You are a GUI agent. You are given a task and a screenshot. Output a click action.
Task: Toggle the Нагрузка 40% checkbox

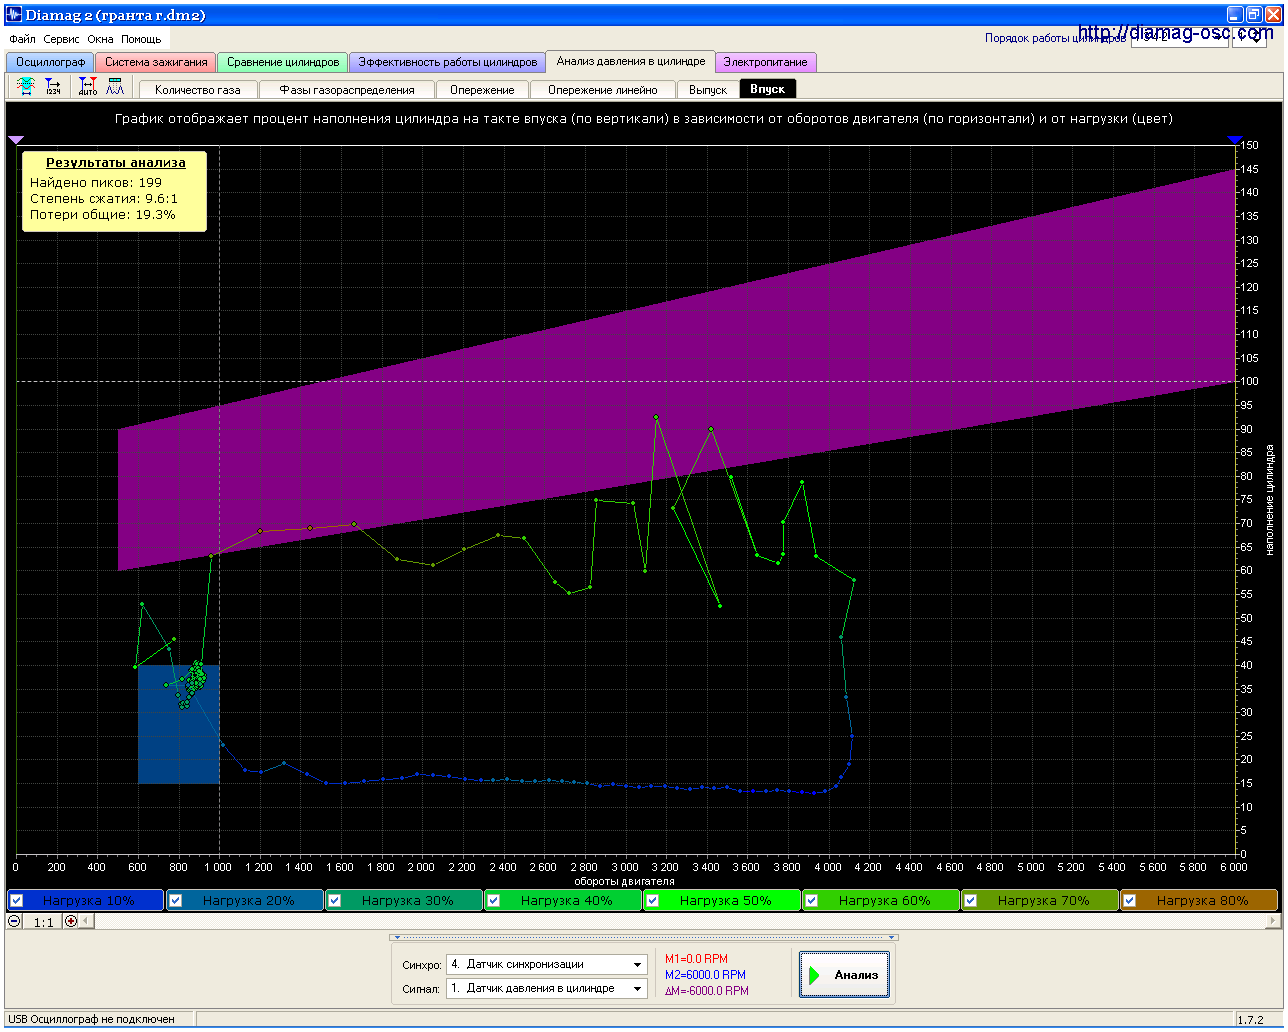pyautogui.click(x=493, y=900)
